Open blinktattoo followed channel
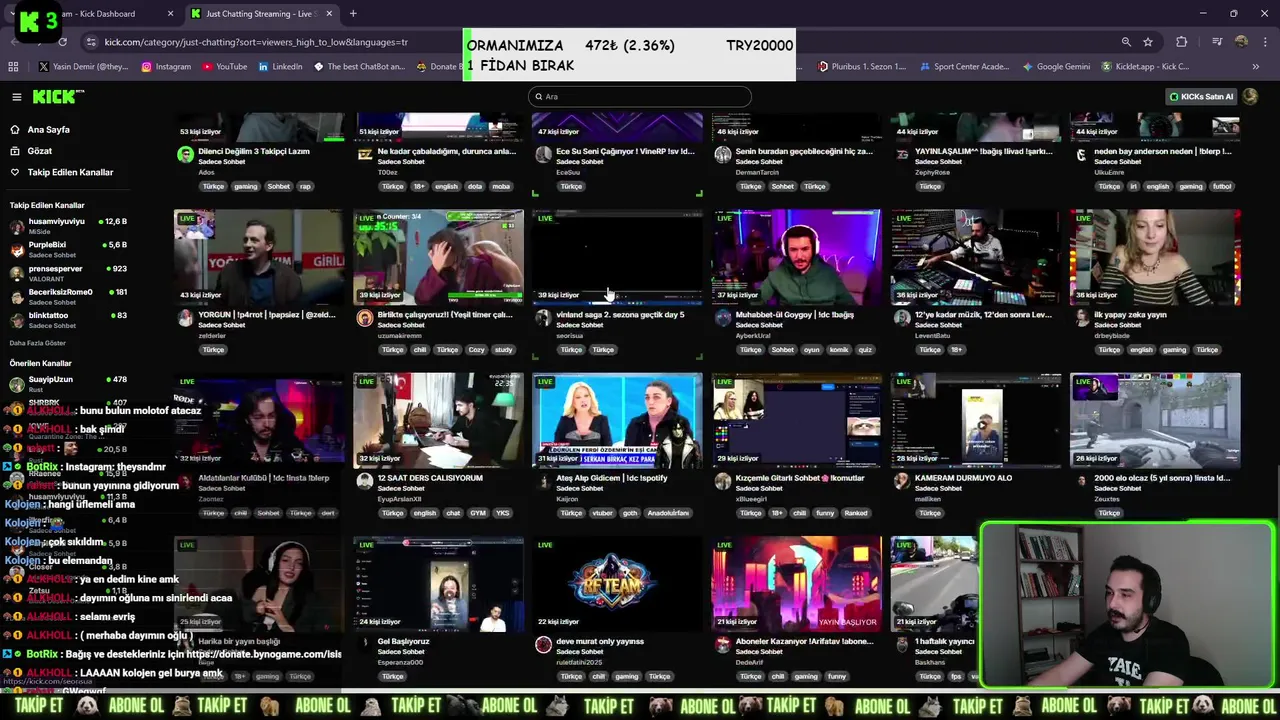 pyautogui.click(x=68, y=320)
